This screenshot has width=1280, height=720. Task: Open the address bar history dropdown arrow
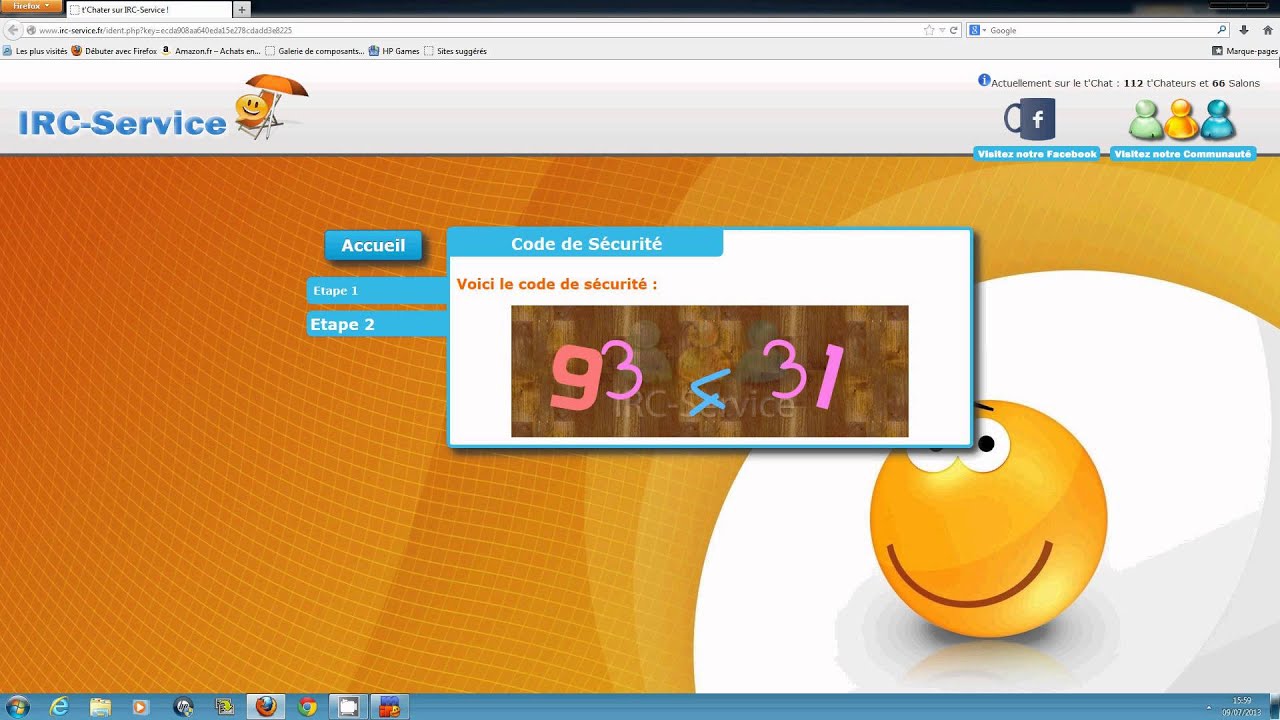click(x=942, y=30)
